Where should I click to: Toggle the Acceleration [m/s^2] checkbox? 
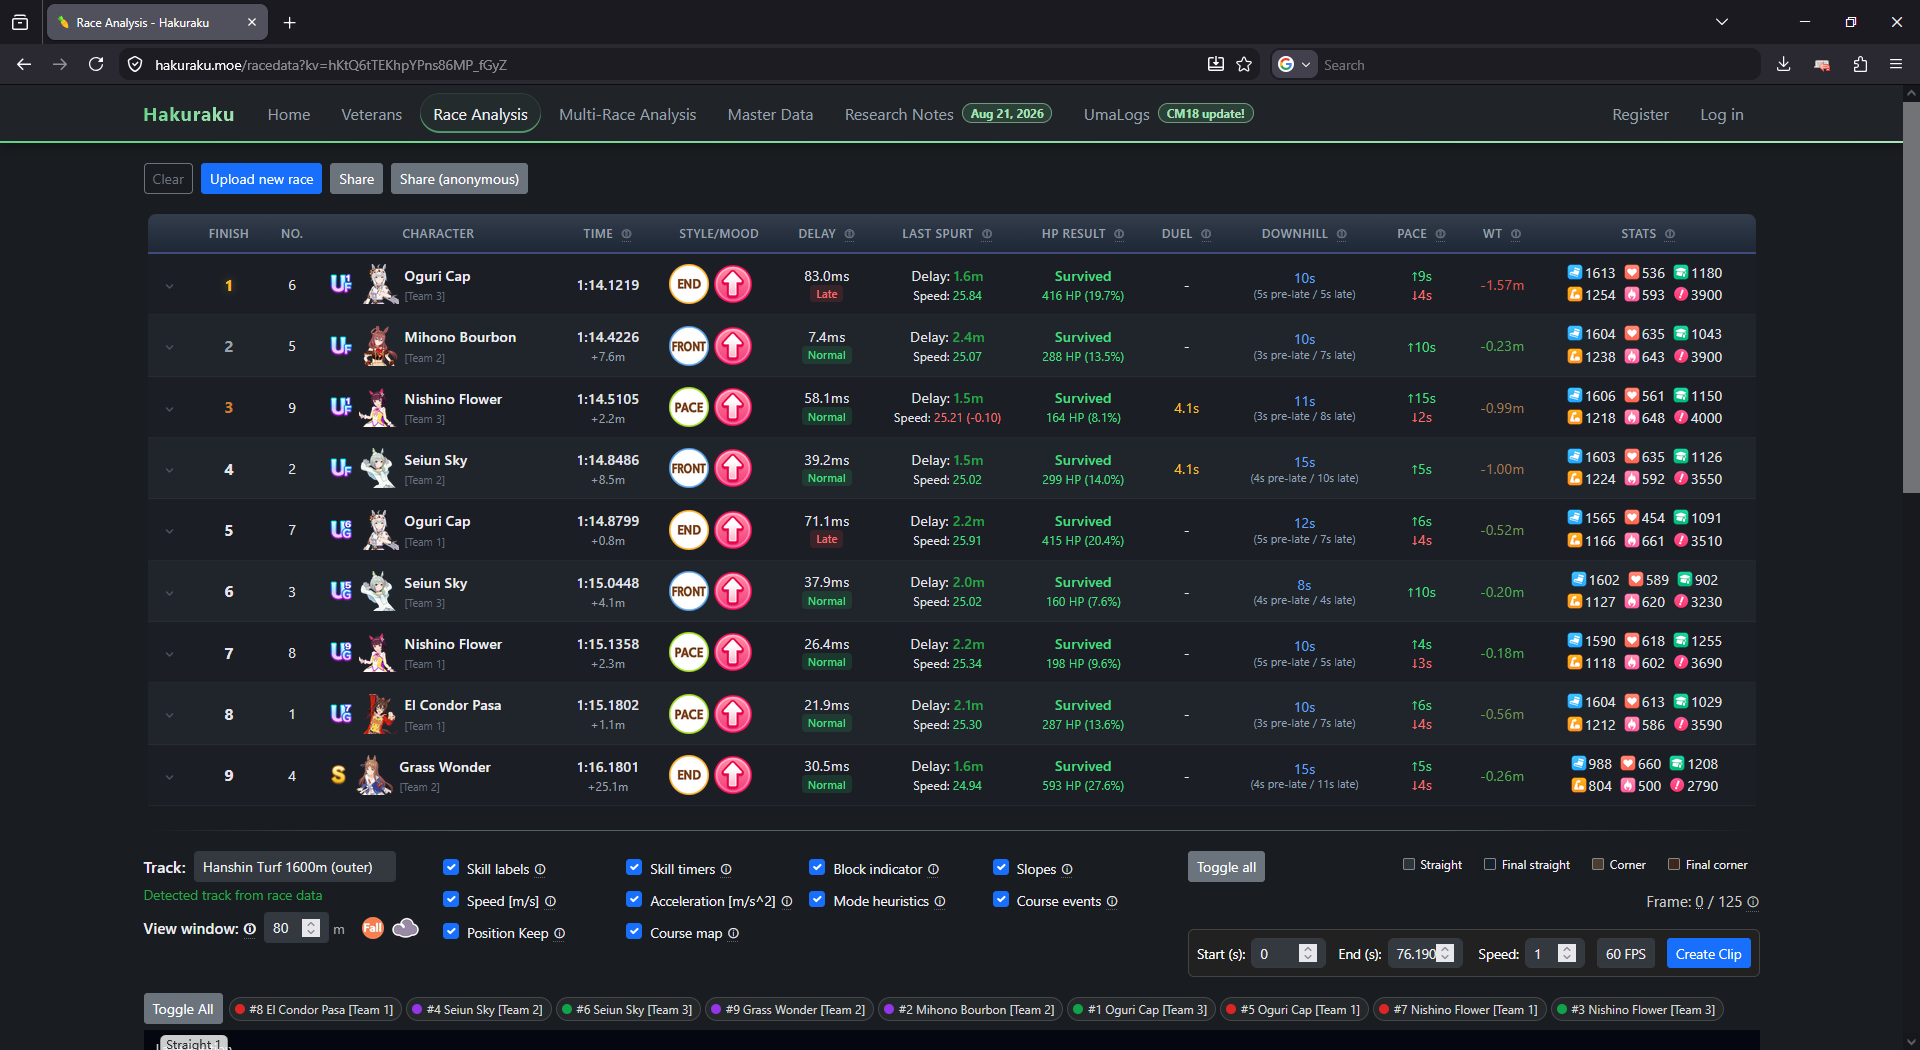point(634,900)
